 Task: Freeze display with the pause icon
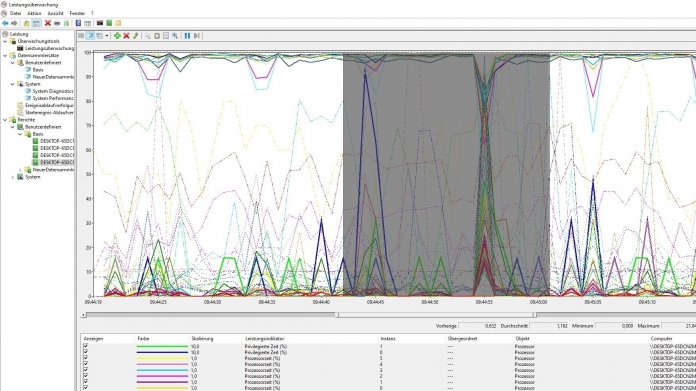[187, 36]
